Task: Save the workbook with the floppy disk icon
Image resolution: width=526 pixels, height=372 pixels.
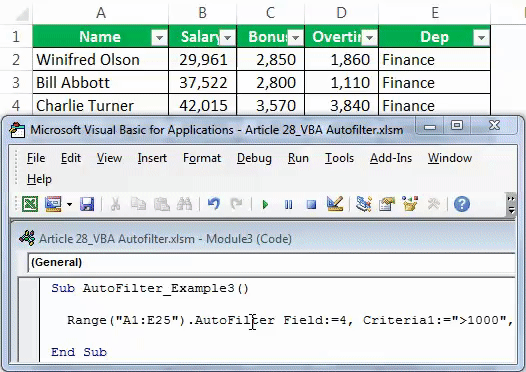Action: (x=87, y=204)
